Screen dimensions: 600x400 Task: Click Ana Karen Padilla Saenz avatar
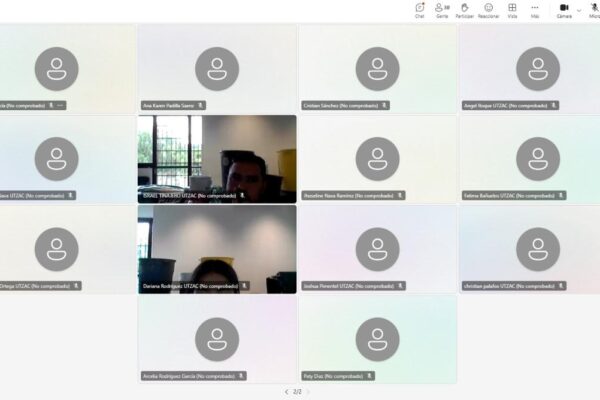coord(217,69)
